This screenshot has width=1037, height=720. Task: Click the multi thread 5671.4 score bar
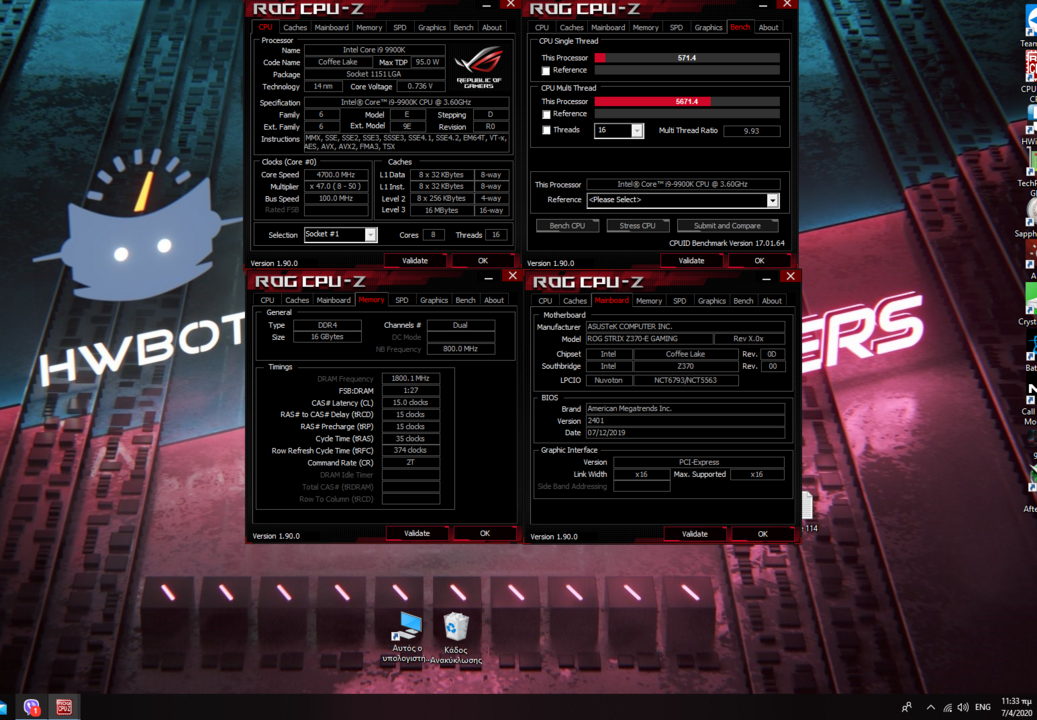[x=687, y=102]
